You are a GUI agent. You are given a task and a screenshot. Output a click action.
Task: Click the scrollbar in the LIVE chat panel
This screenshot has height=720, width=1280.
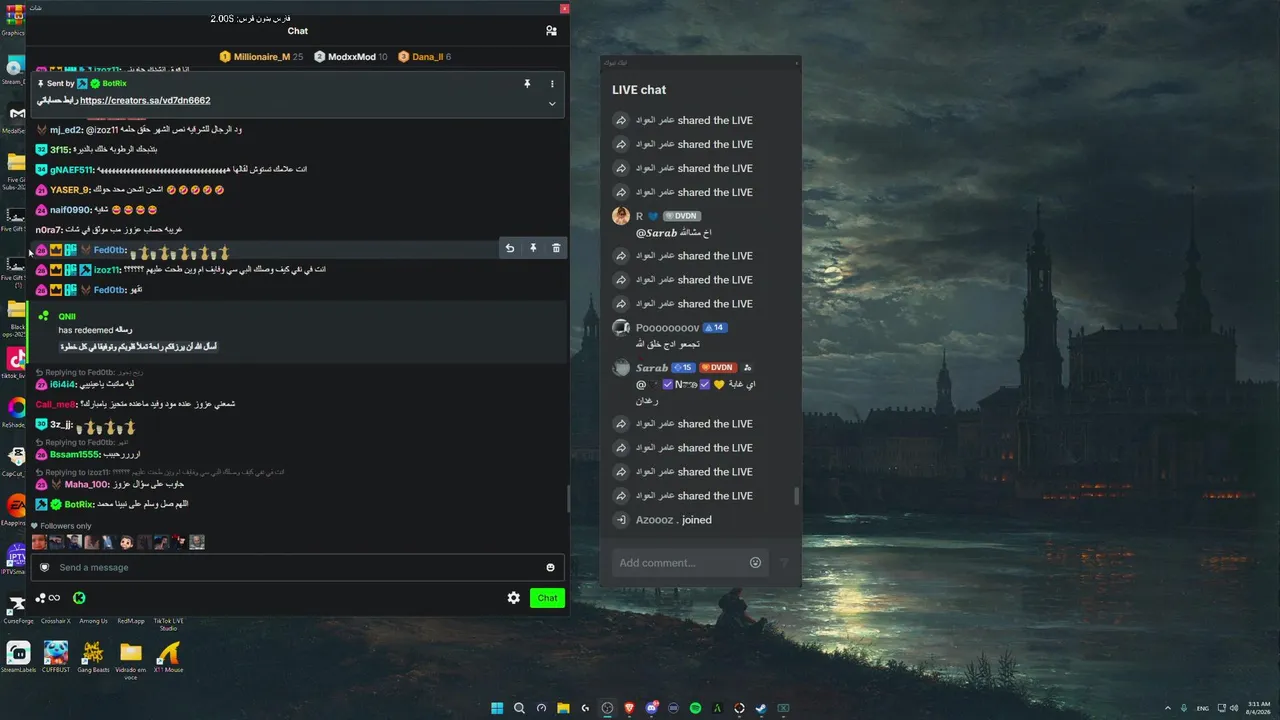[797, 496]
